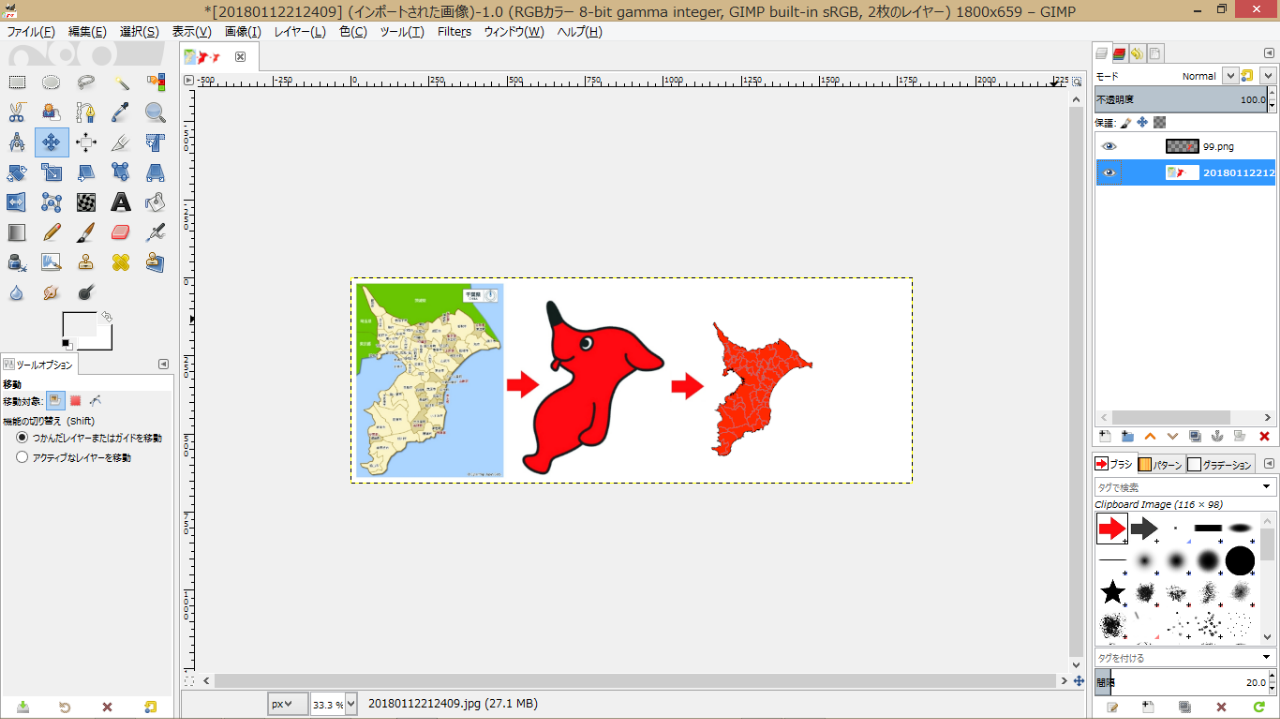Select the Color Picker eyedropper tool
Viewport: 1280px width, 719px height.
121,112
